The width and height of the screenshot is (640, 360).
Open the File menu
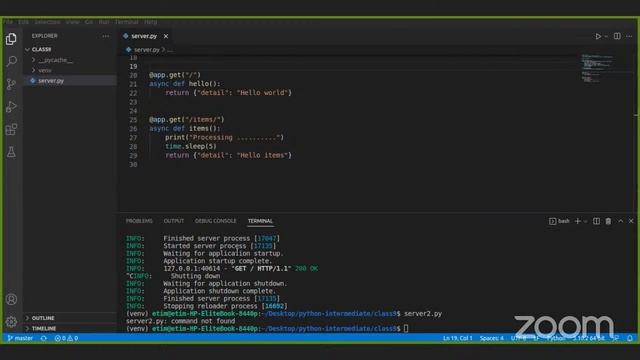click(x=9, y=22)
